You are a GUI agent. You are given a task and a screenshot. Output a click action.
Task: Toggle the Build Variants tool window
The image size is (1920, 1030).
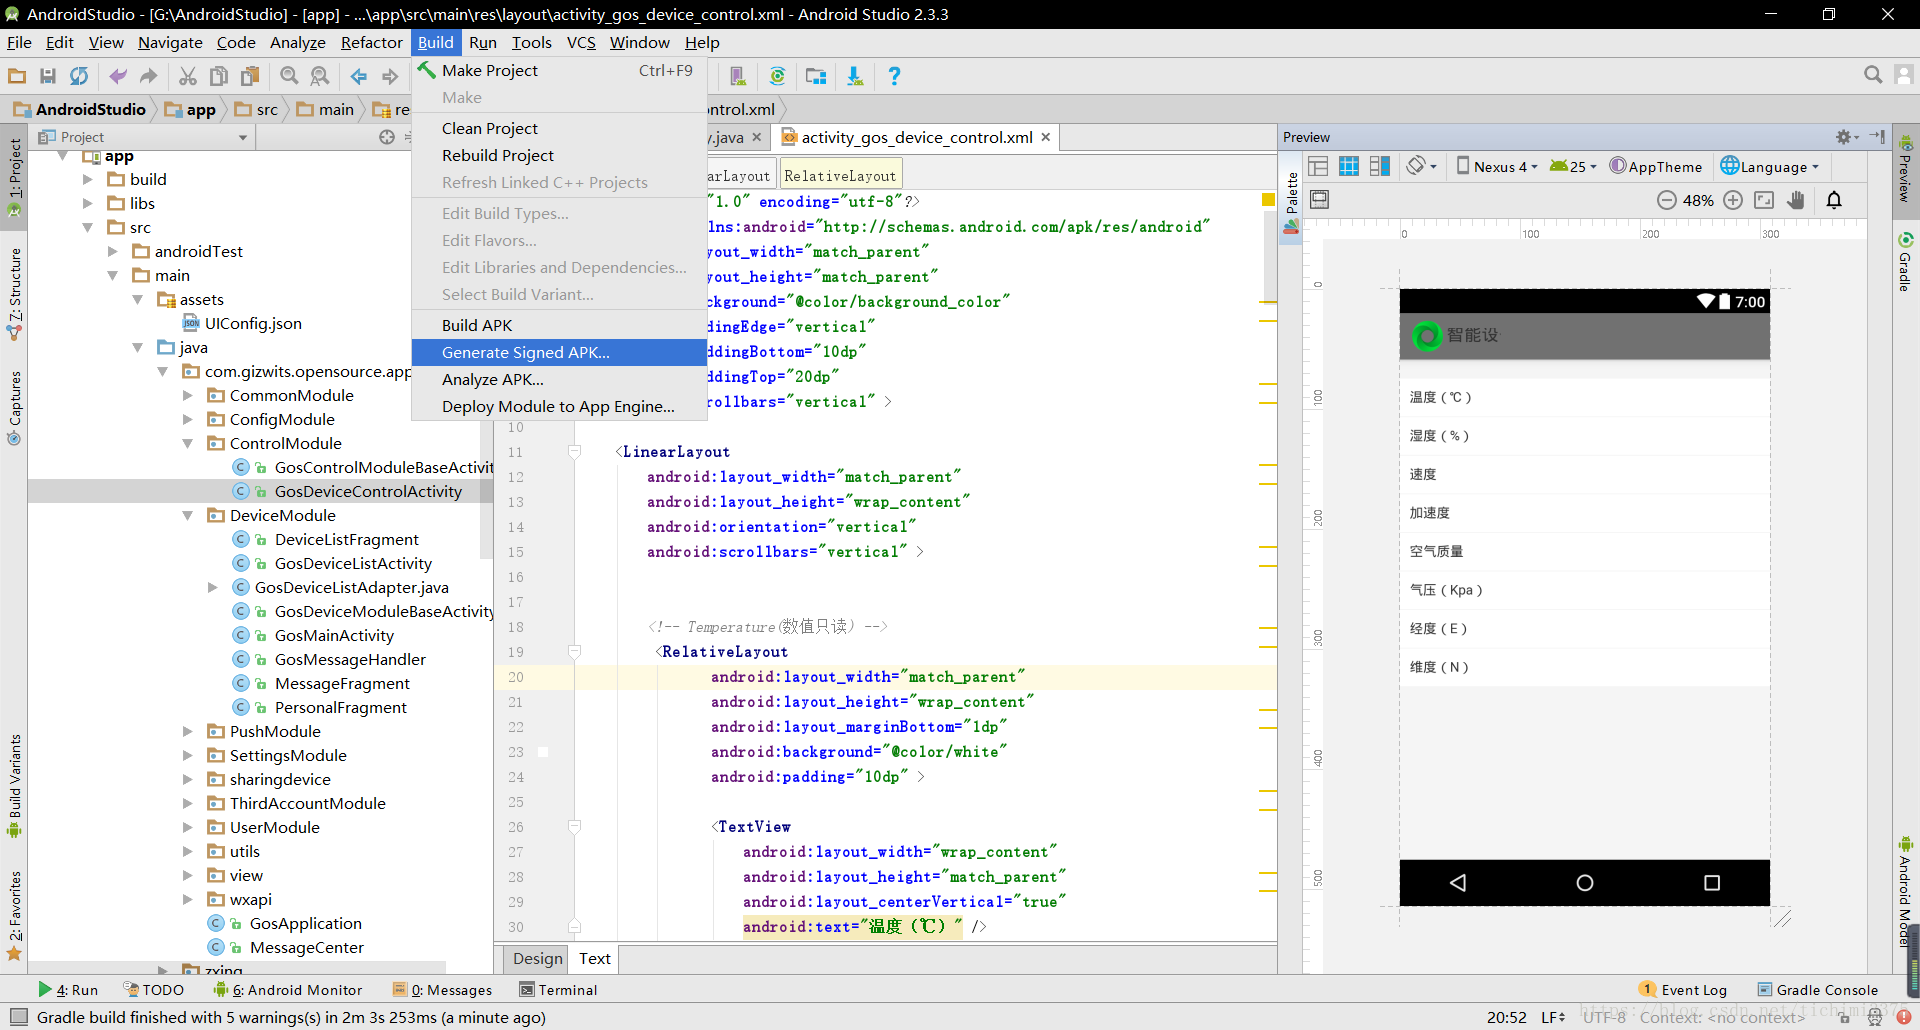click(x=15, y=787)
